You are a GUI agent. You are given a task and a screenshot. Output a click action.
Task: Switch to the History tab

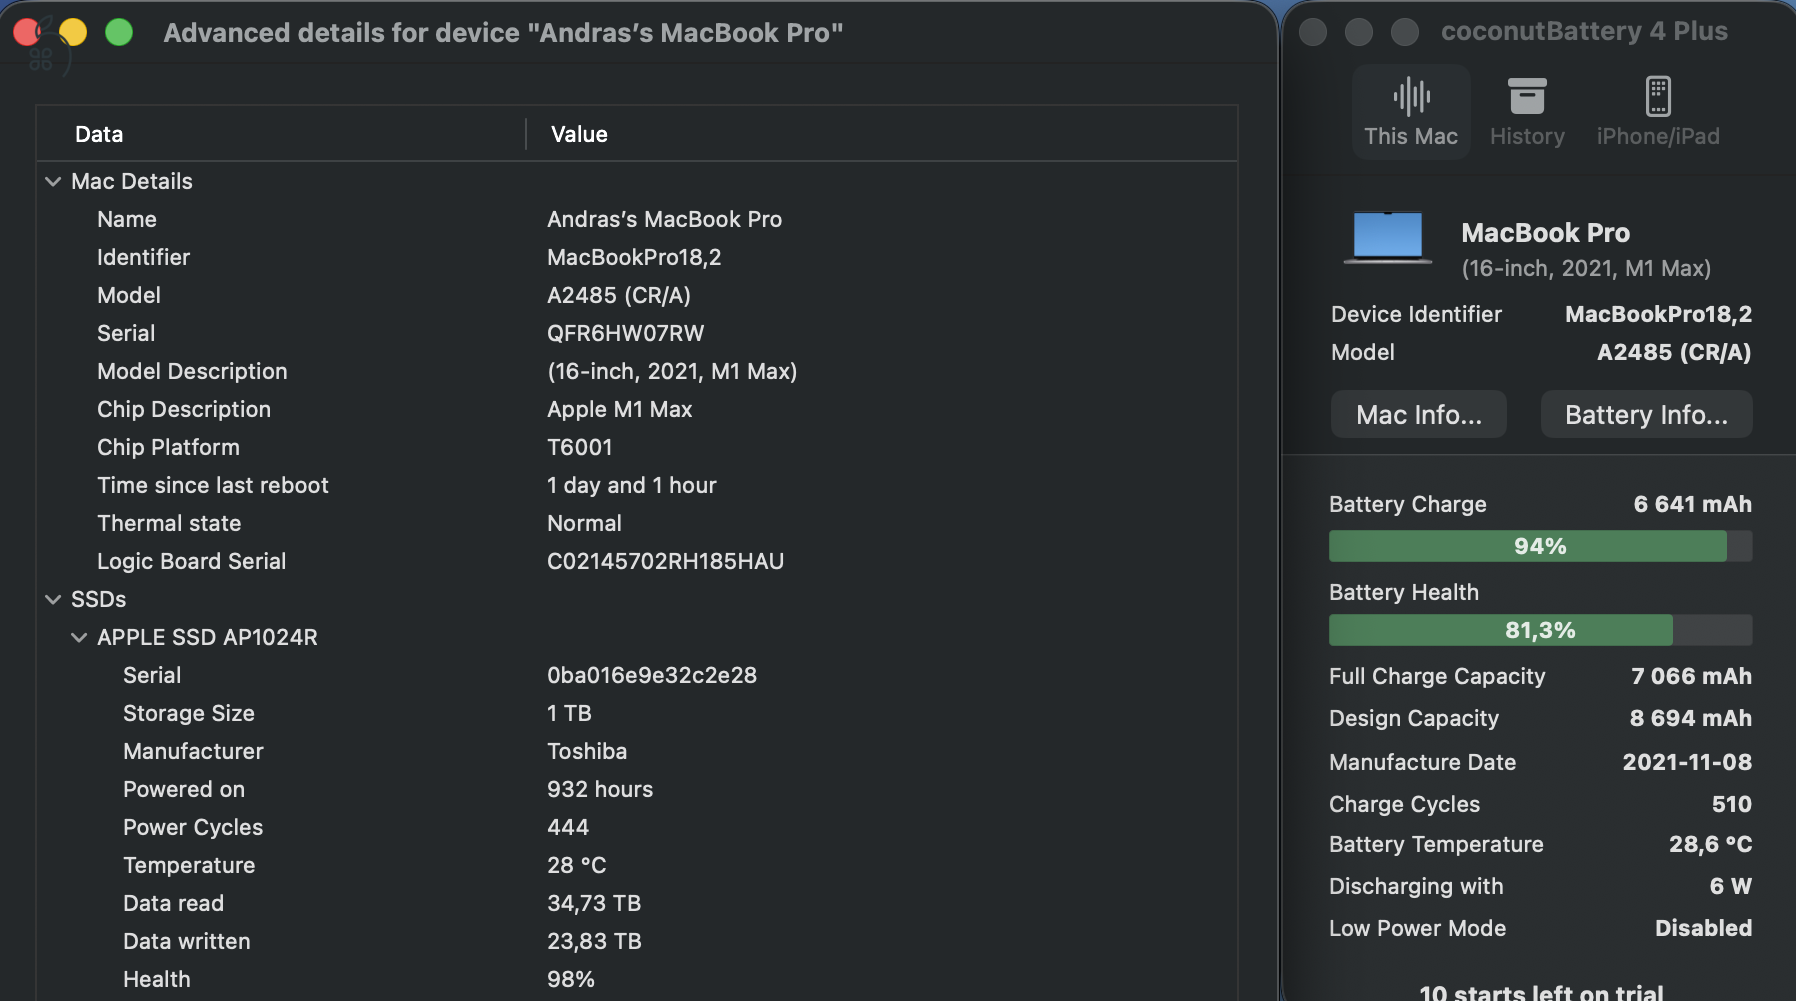point(1527,112)
